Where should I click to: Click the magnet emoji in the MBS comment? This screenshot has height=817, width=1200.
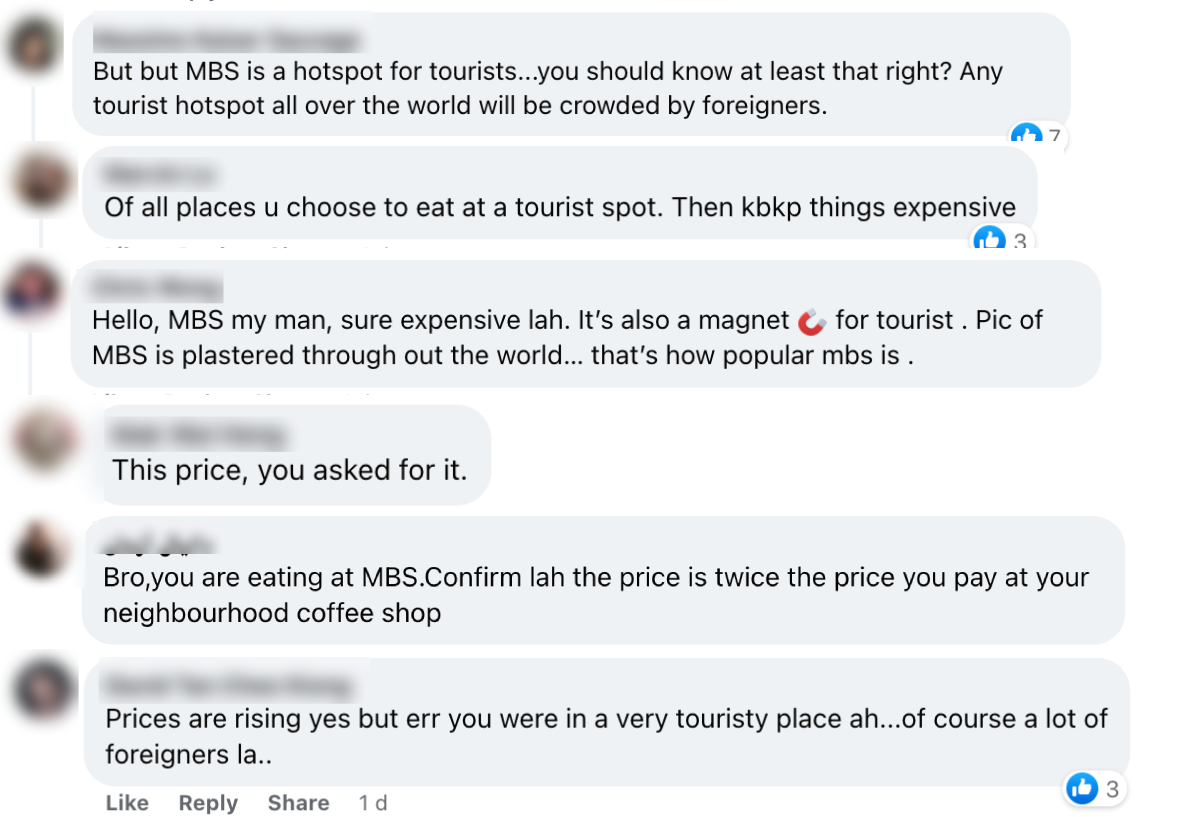(x=812, y=321)
